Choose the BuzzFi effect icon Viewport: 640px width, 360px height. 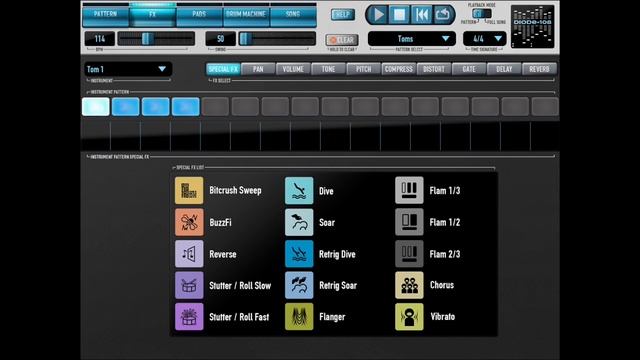pyautogui.click(x=189, y=222)
